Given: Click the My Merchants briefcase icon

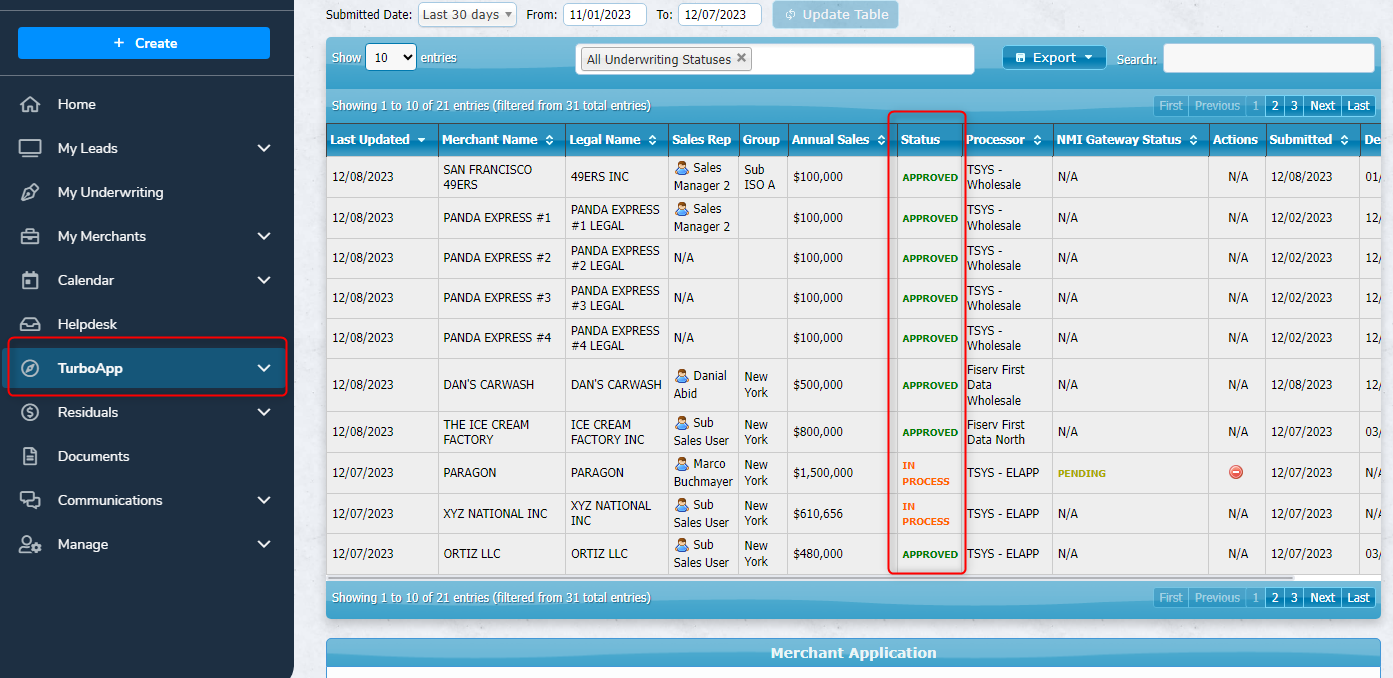Looking at the screenshot, I should tap(30, 236).
